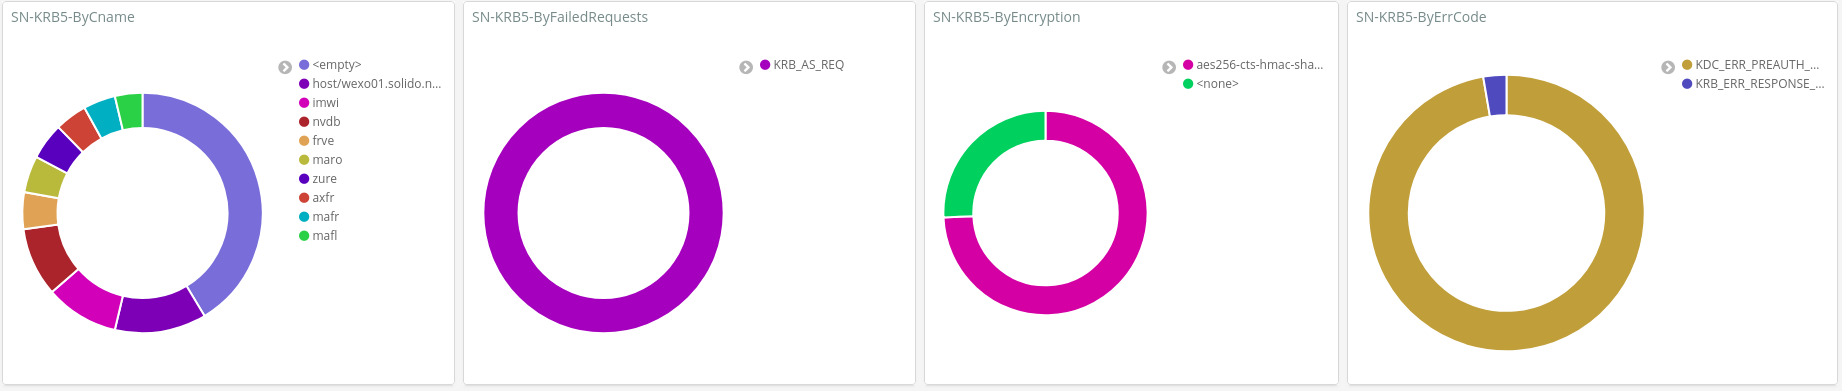Viewport: 1842px width, 391px height.
Task: Click the mafr legend dot
Action: coord(304,217)
